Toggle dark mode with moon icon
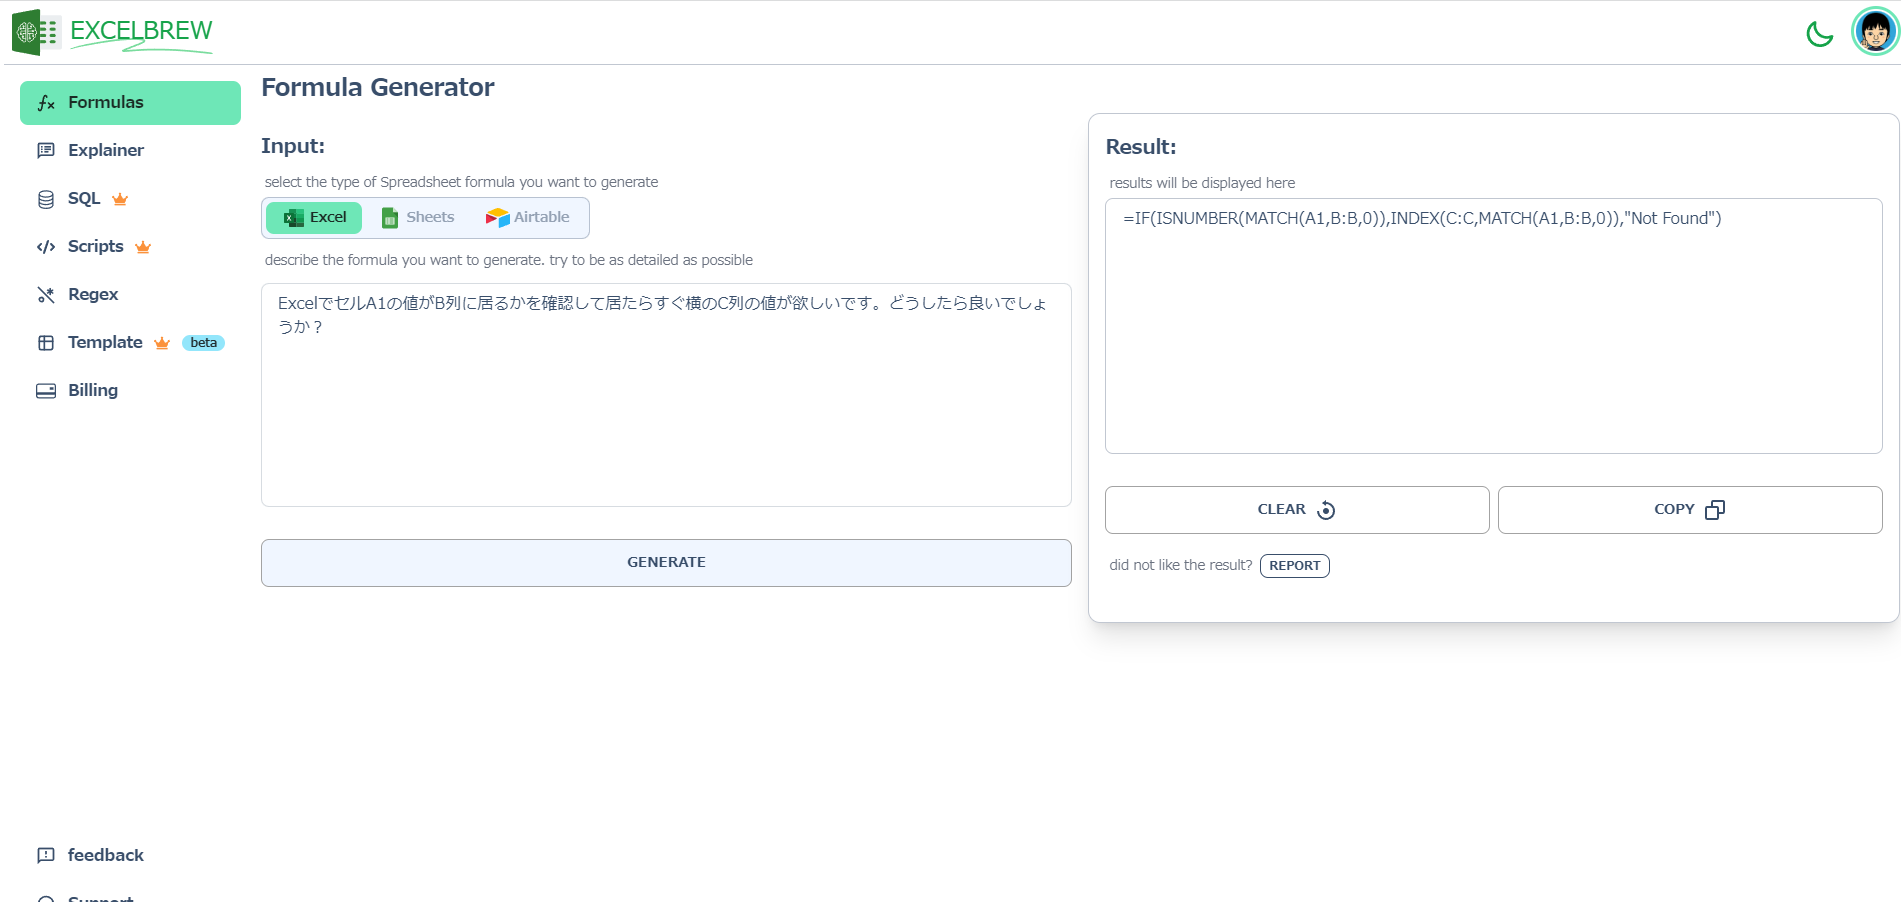This screenshot has height=902, width=1901. pyautogui.click(x=1819, y=34)
